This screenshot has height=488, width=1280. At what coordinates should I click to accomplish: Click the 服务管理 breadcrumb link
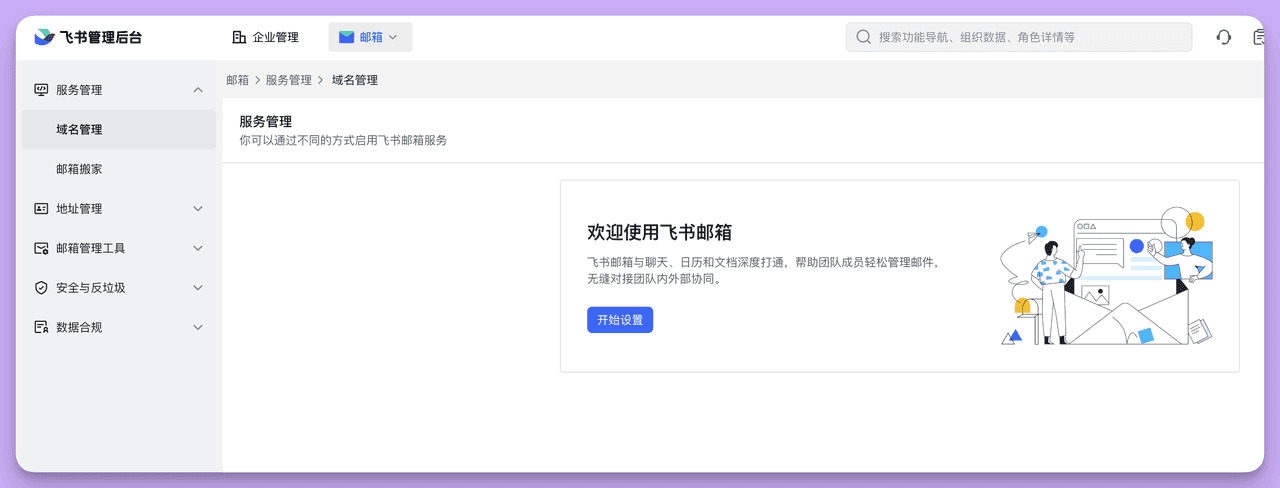click(x=289, y=80)
